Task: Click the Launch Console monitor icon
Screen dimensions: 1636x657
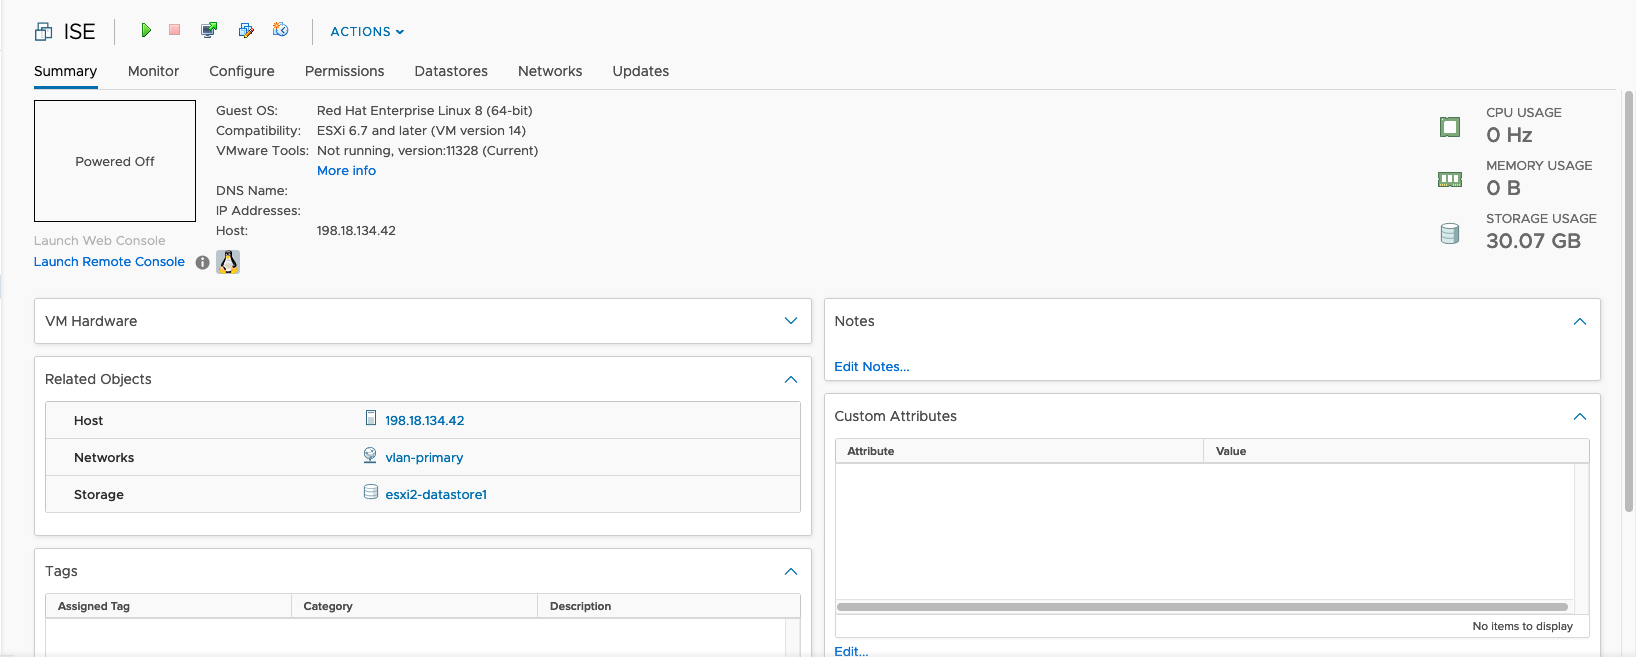Action: [209, 30]
